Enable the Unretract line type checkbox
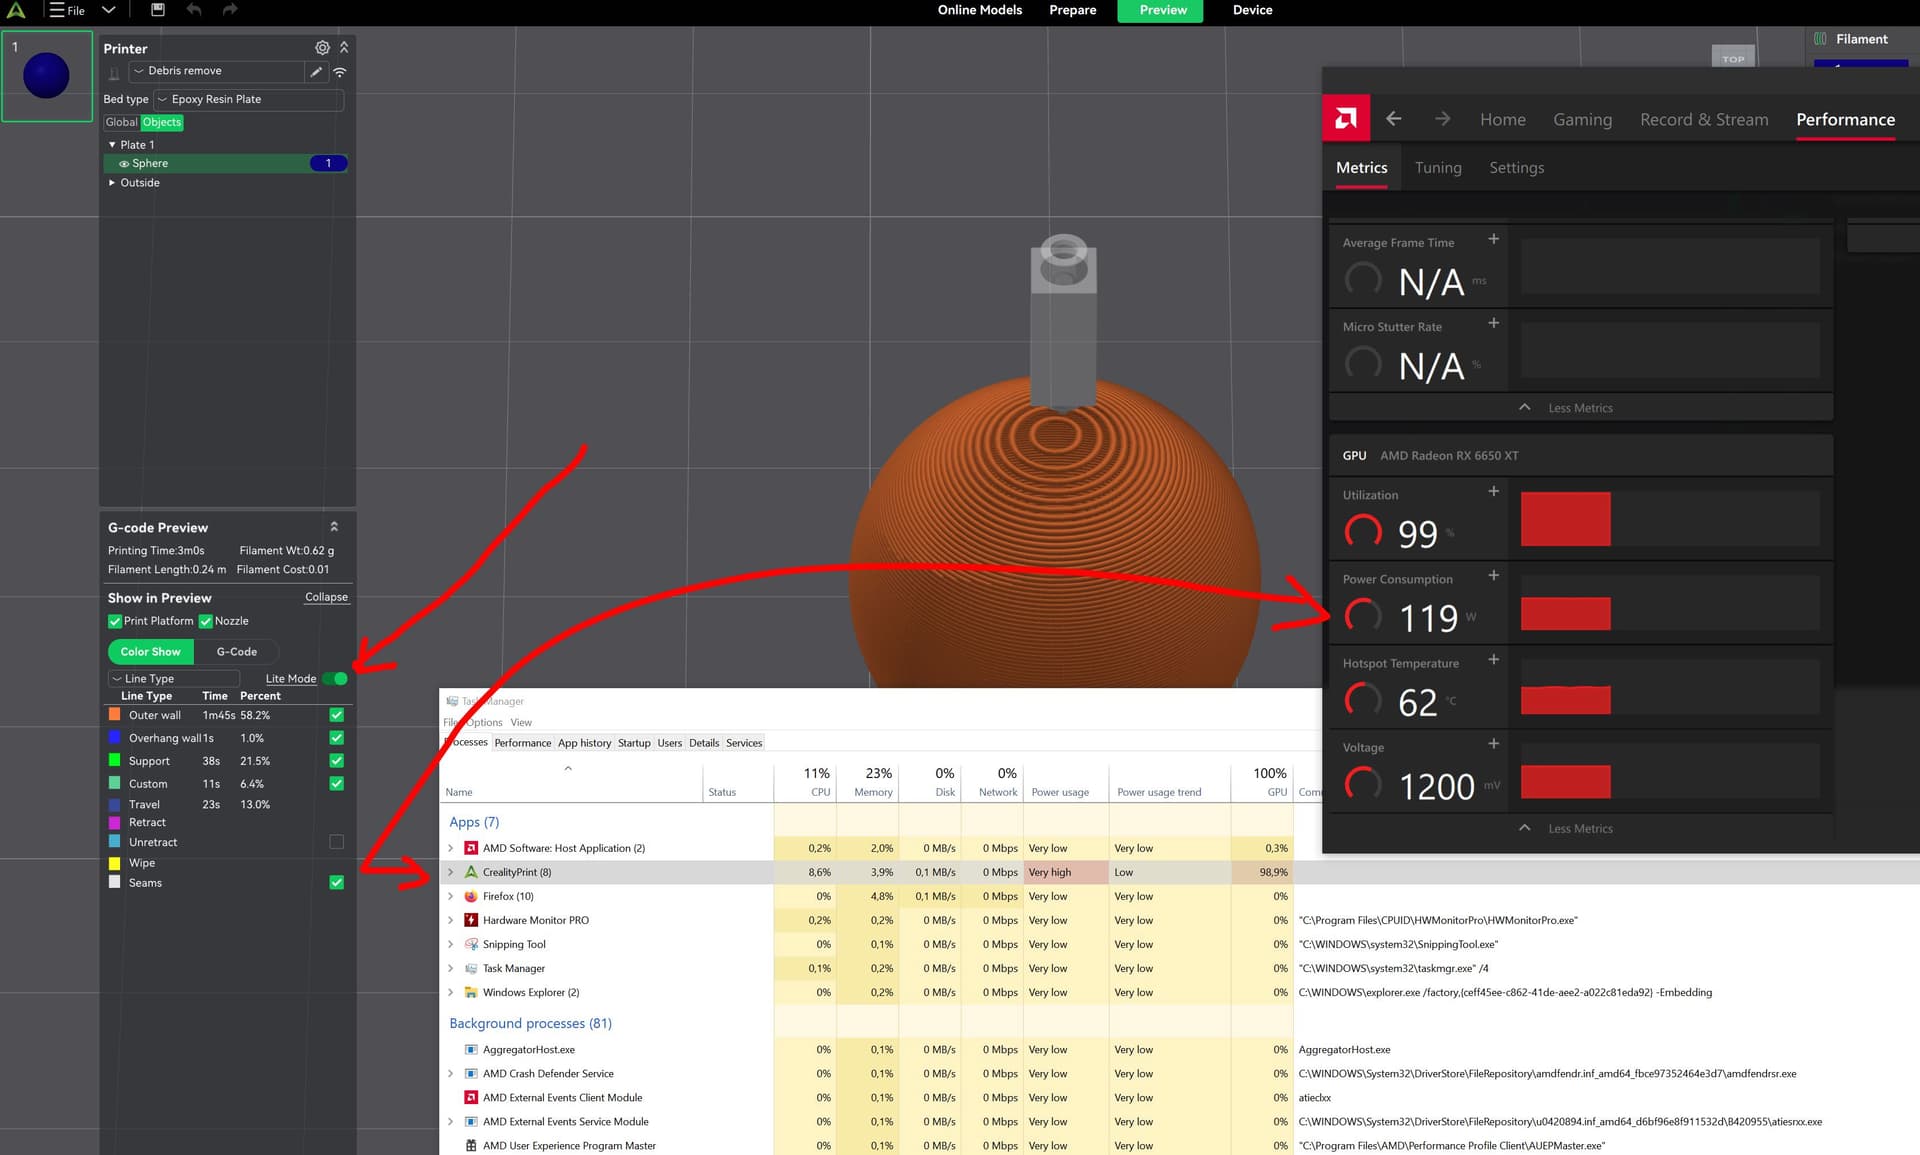Viewport: 1920px width, 1155px height. [x=336, y=842]
